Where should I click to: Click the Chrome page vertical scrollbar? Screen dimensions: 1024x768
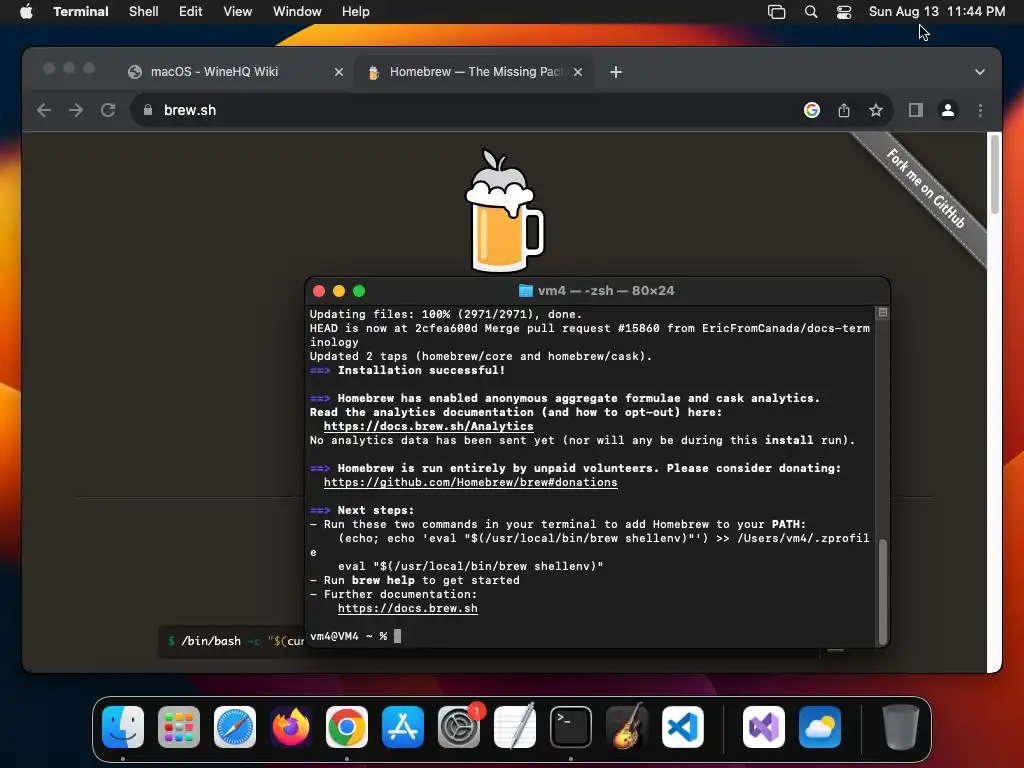point(994,174)
